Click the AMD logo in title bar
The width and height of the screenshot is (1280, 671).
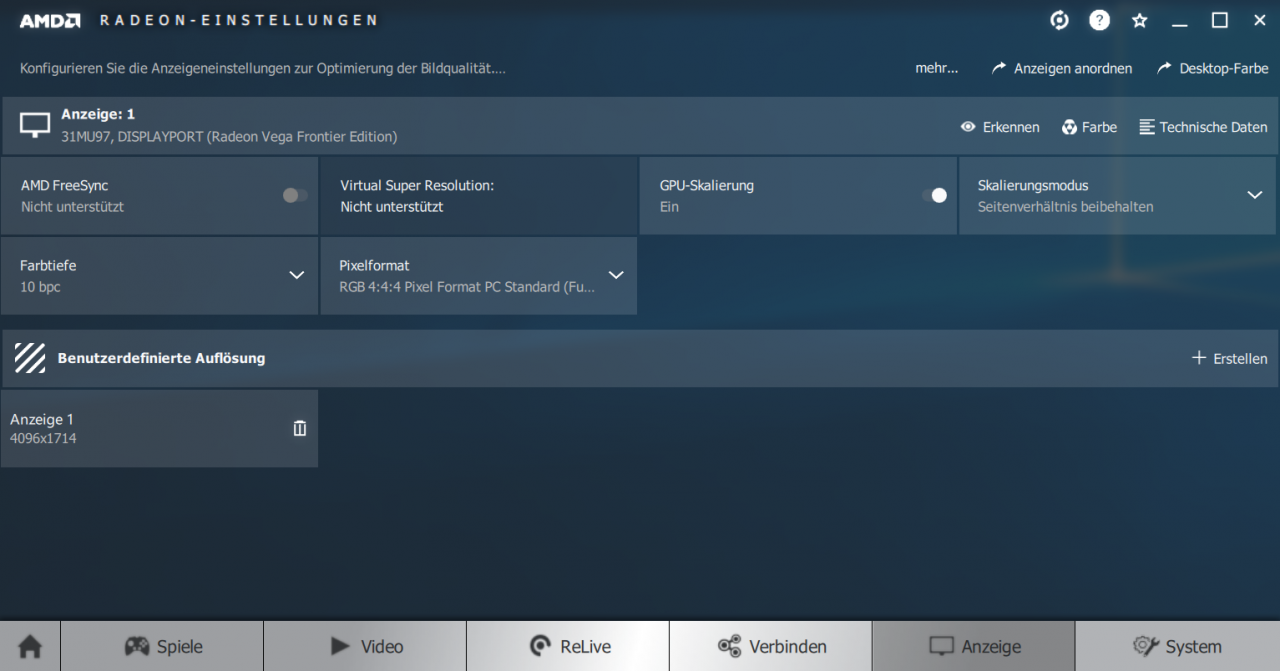(50, 20)
